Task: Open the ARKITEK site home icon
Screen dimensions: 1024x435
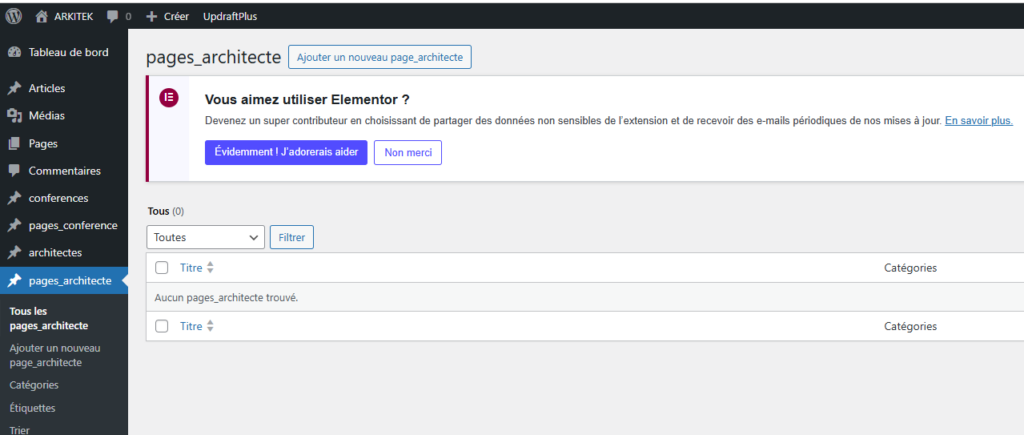Action: pyautogui.click(x=41, y=16)
